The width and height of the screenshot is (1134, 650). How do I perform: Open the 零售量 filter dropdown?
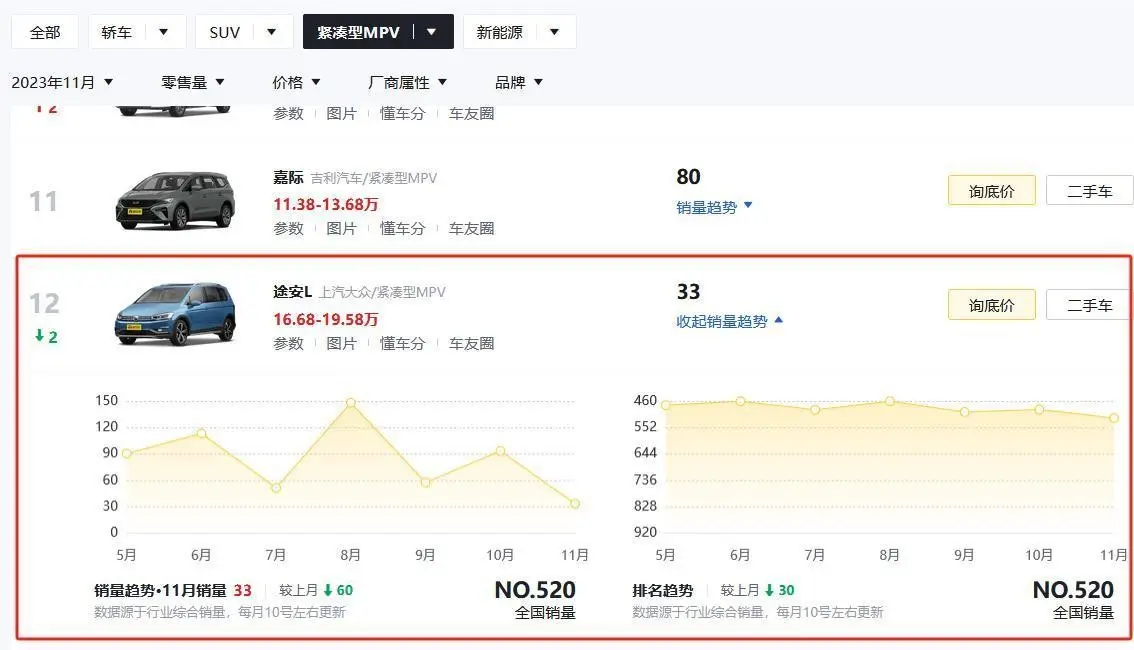[192, 82]
